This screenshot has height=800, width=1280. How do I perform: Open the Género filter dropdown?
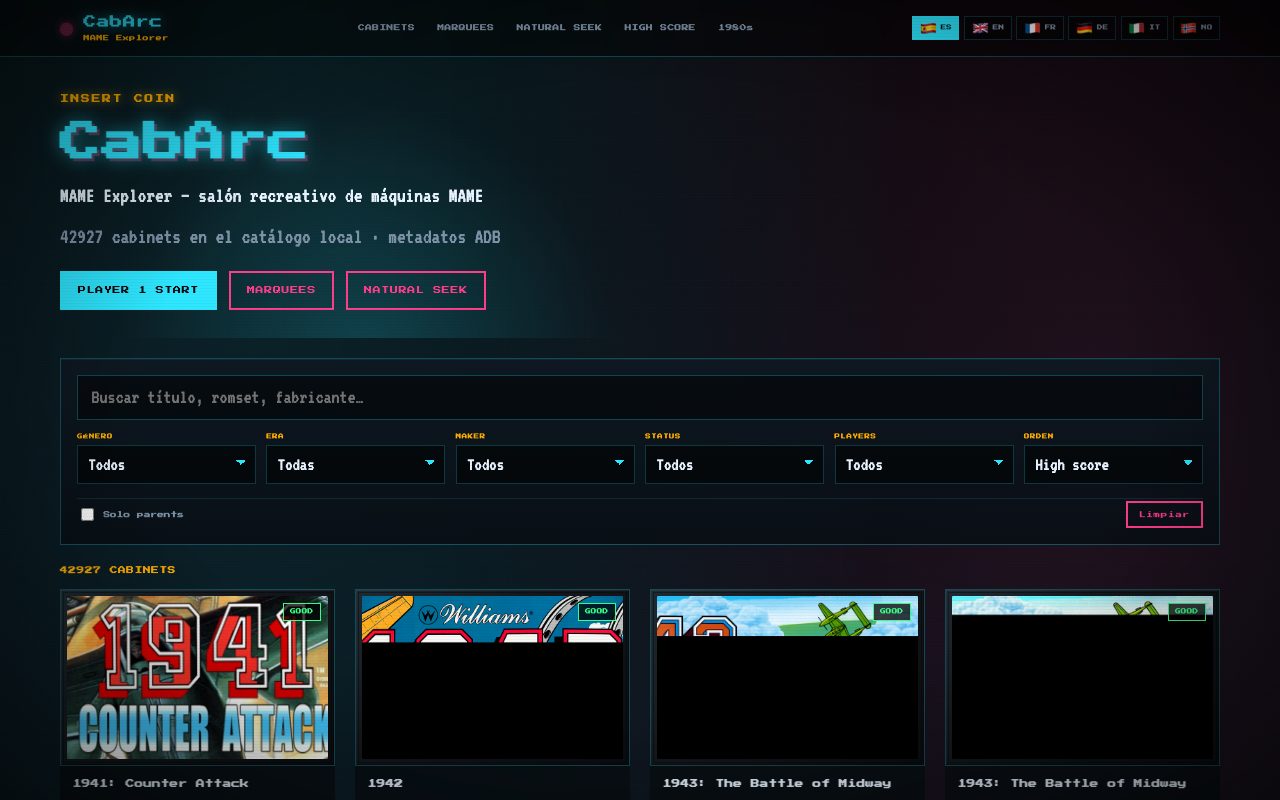click(166, 465)
